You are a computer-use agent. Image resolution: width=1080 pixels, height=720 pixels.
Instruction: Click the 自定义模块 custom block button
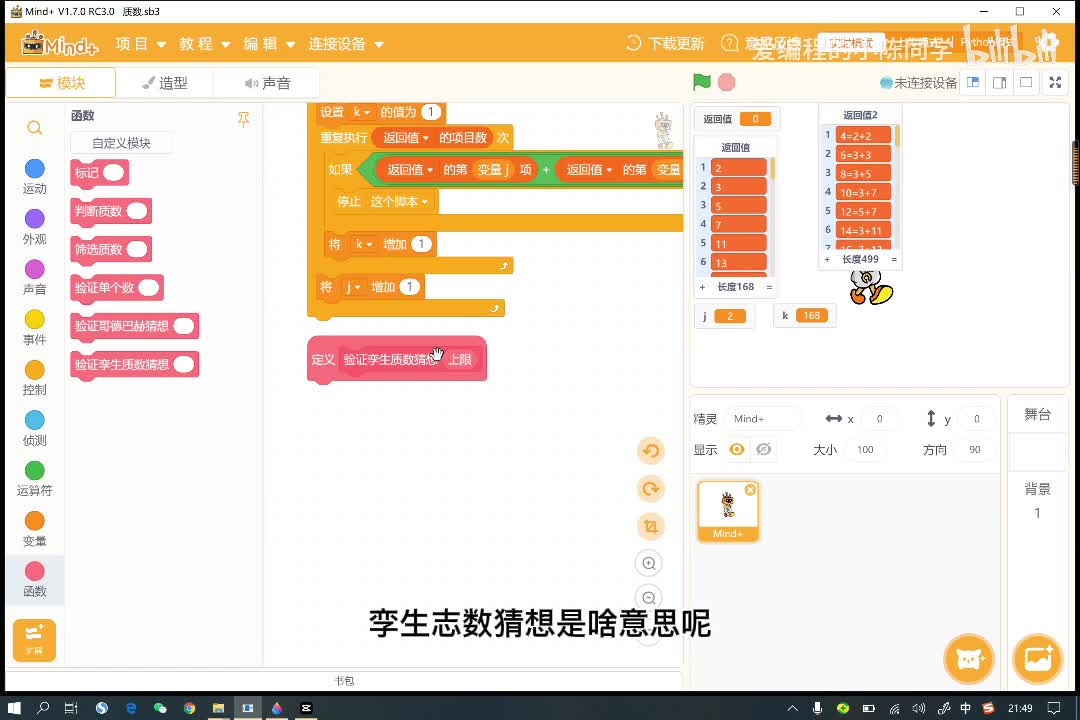[121, 143]
